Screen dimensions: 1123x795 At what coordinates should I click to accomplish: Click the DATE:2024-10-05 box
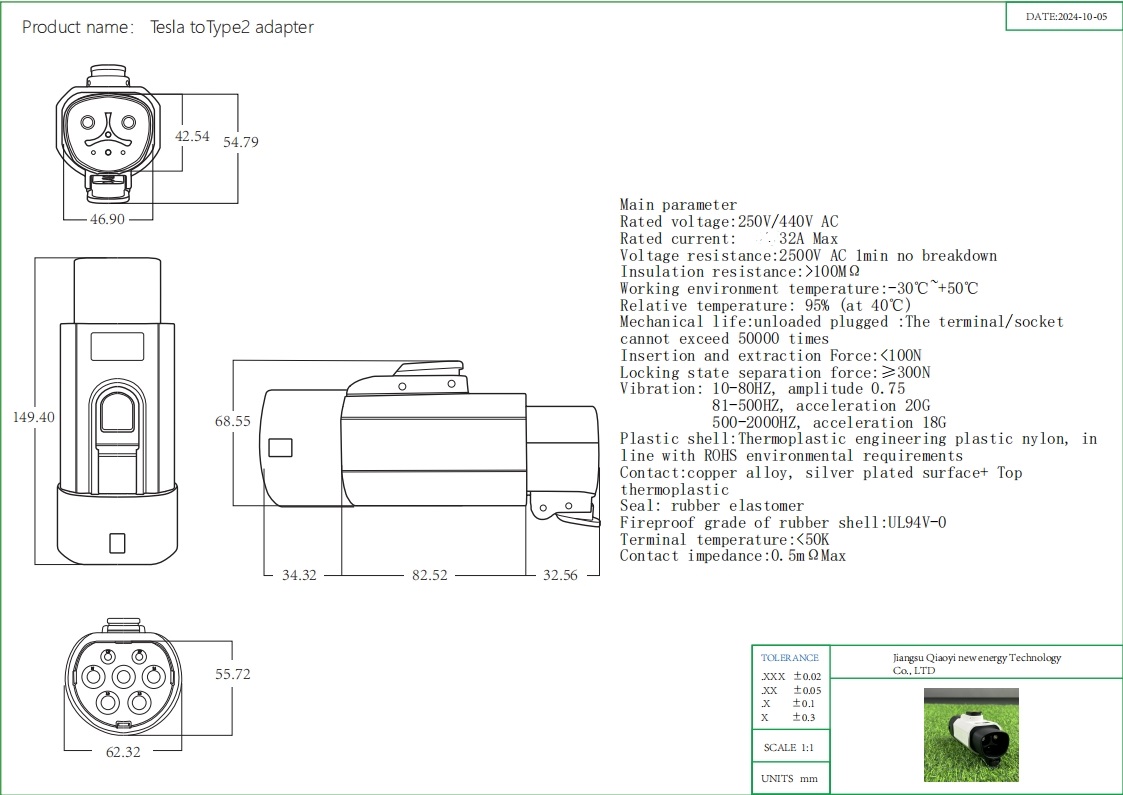click(1066, 17)
